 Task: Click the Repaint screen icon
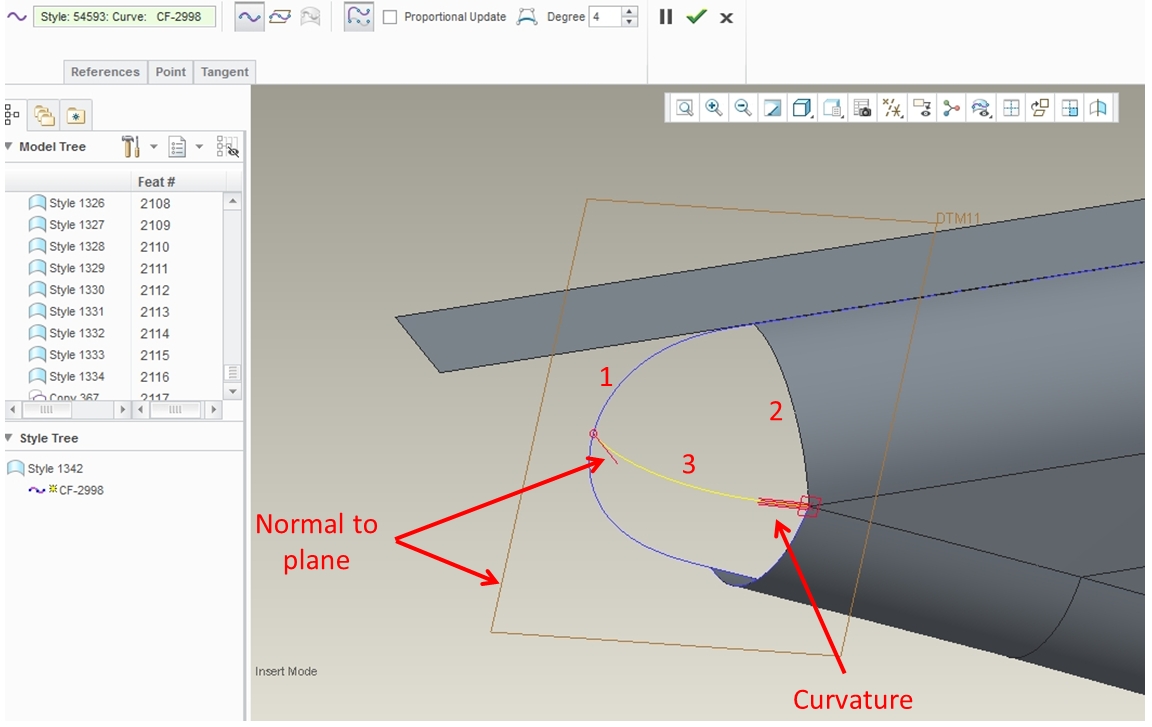click(x=772, y=109)
